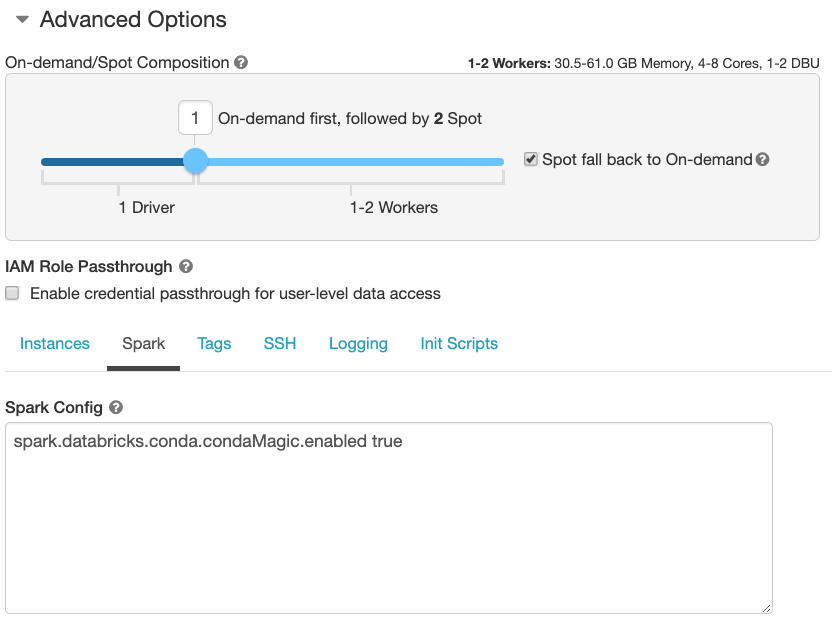Grab the Spark Config textarea resize handle

pyautogui.click(x=766, y=607)
